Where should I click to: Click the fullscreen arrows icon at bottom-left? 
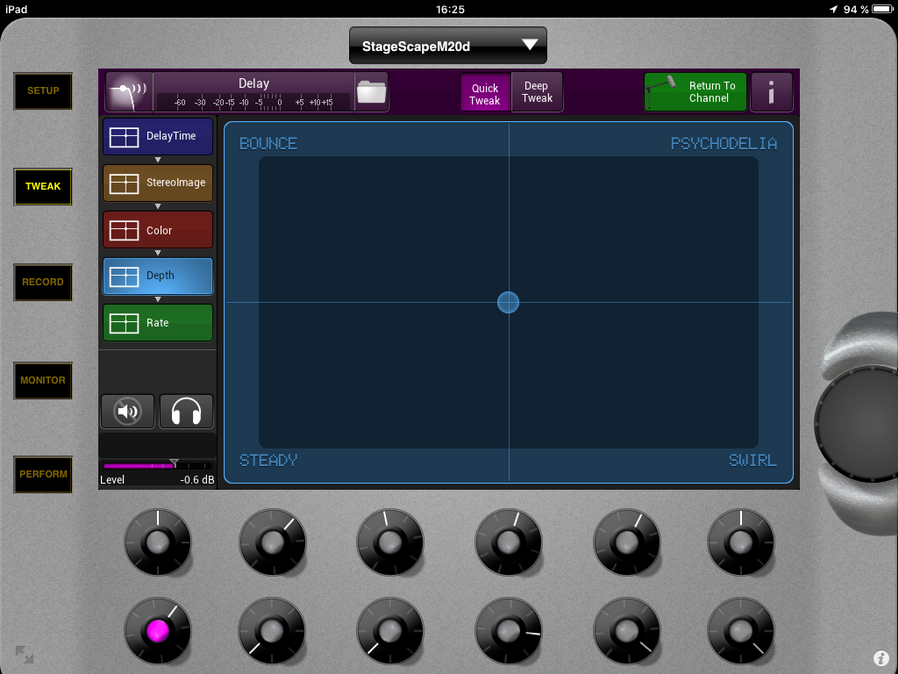click(x=24, y=655)
